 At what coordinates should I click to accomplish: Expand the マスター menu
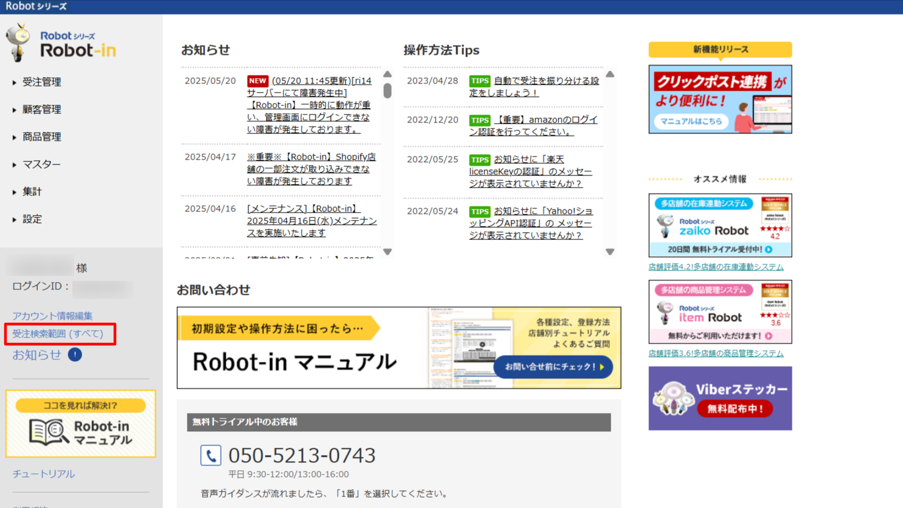36,165
